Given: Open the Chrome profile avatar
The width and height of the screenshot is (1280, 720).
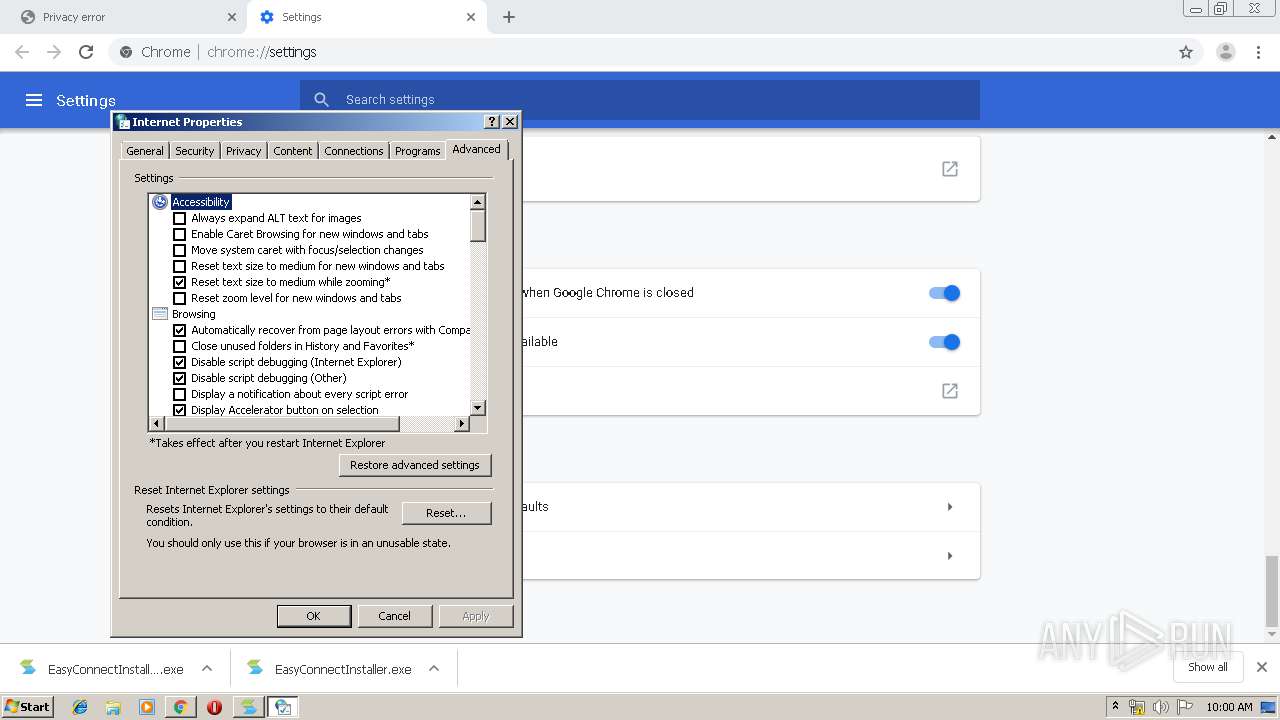Looking at the screenshot, I should (x=1225, y=52).
